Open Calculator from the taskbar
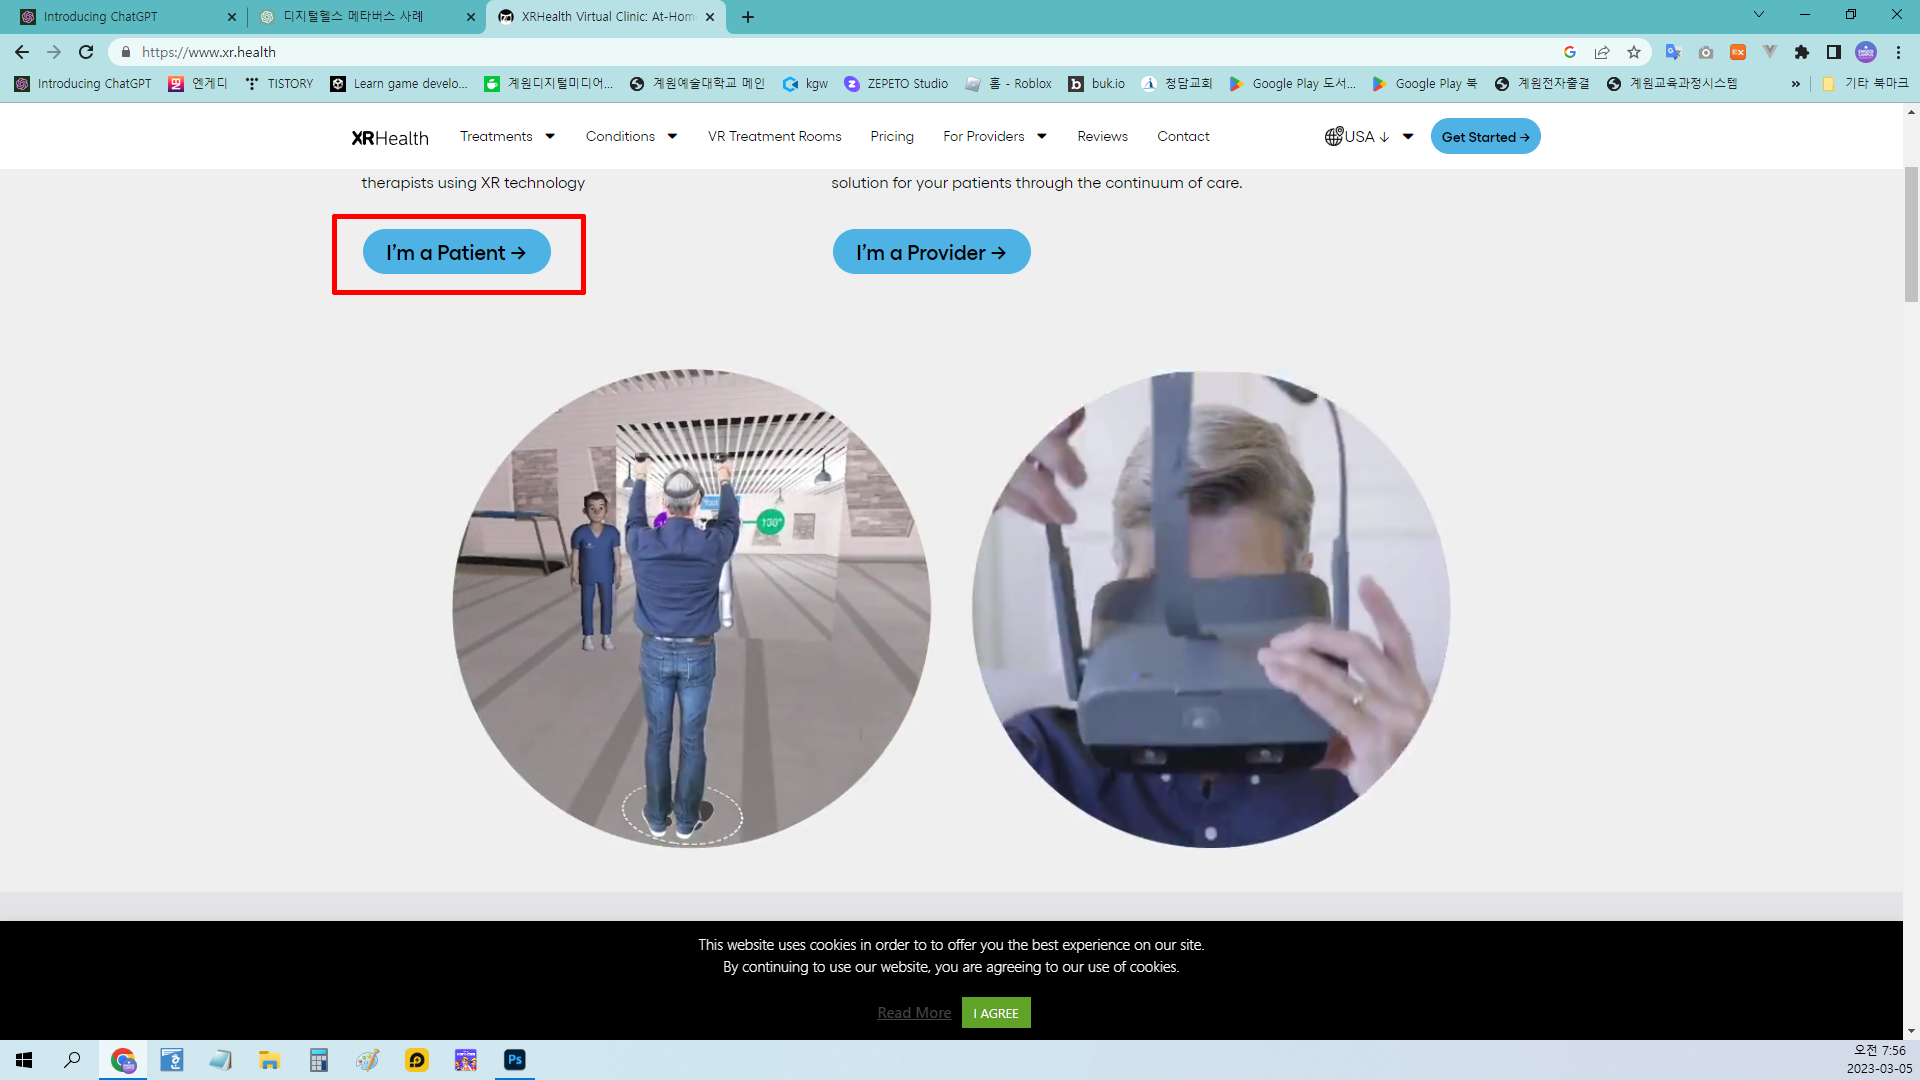The image size is (1920, 1080). tap(318, 1060)
